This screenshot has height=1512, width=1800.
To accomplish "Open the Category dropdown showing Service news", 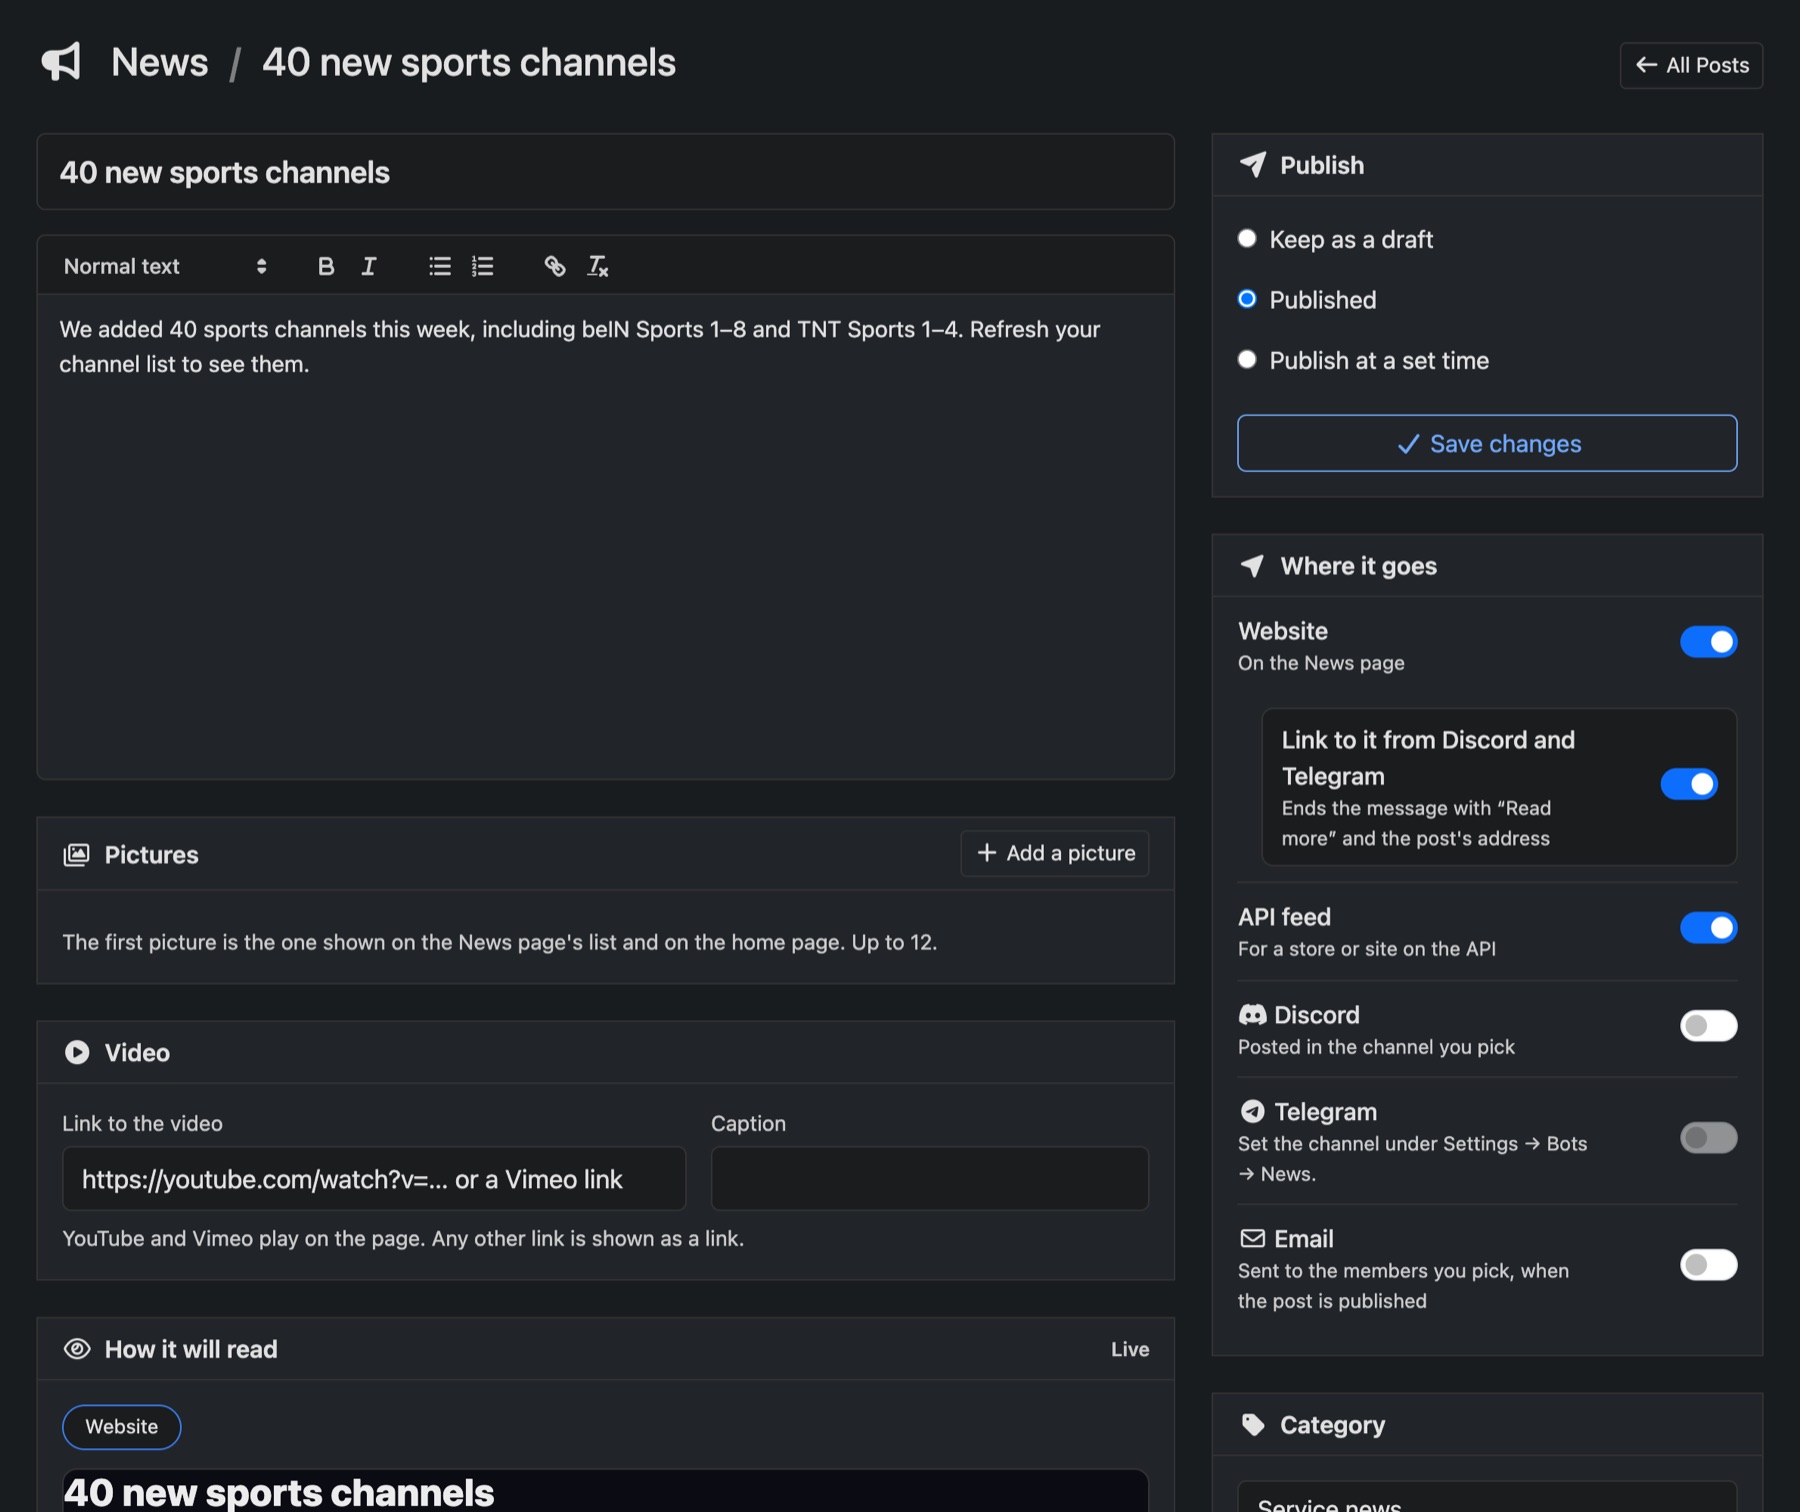I will (x=1487, y=1497).
